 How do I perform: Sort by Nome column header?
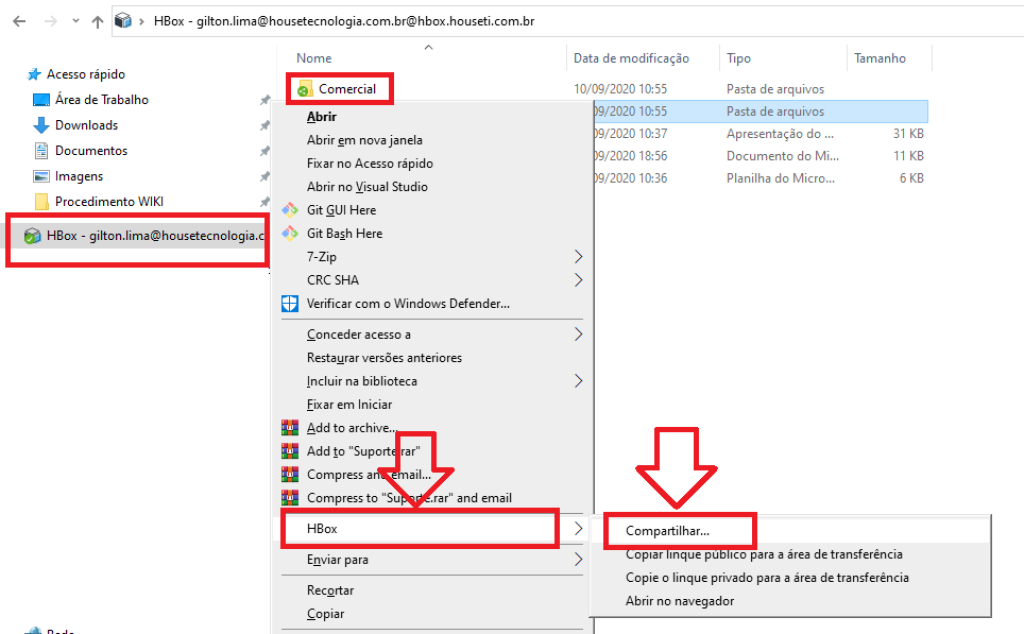pyautogui.click(x=314, y=58)
